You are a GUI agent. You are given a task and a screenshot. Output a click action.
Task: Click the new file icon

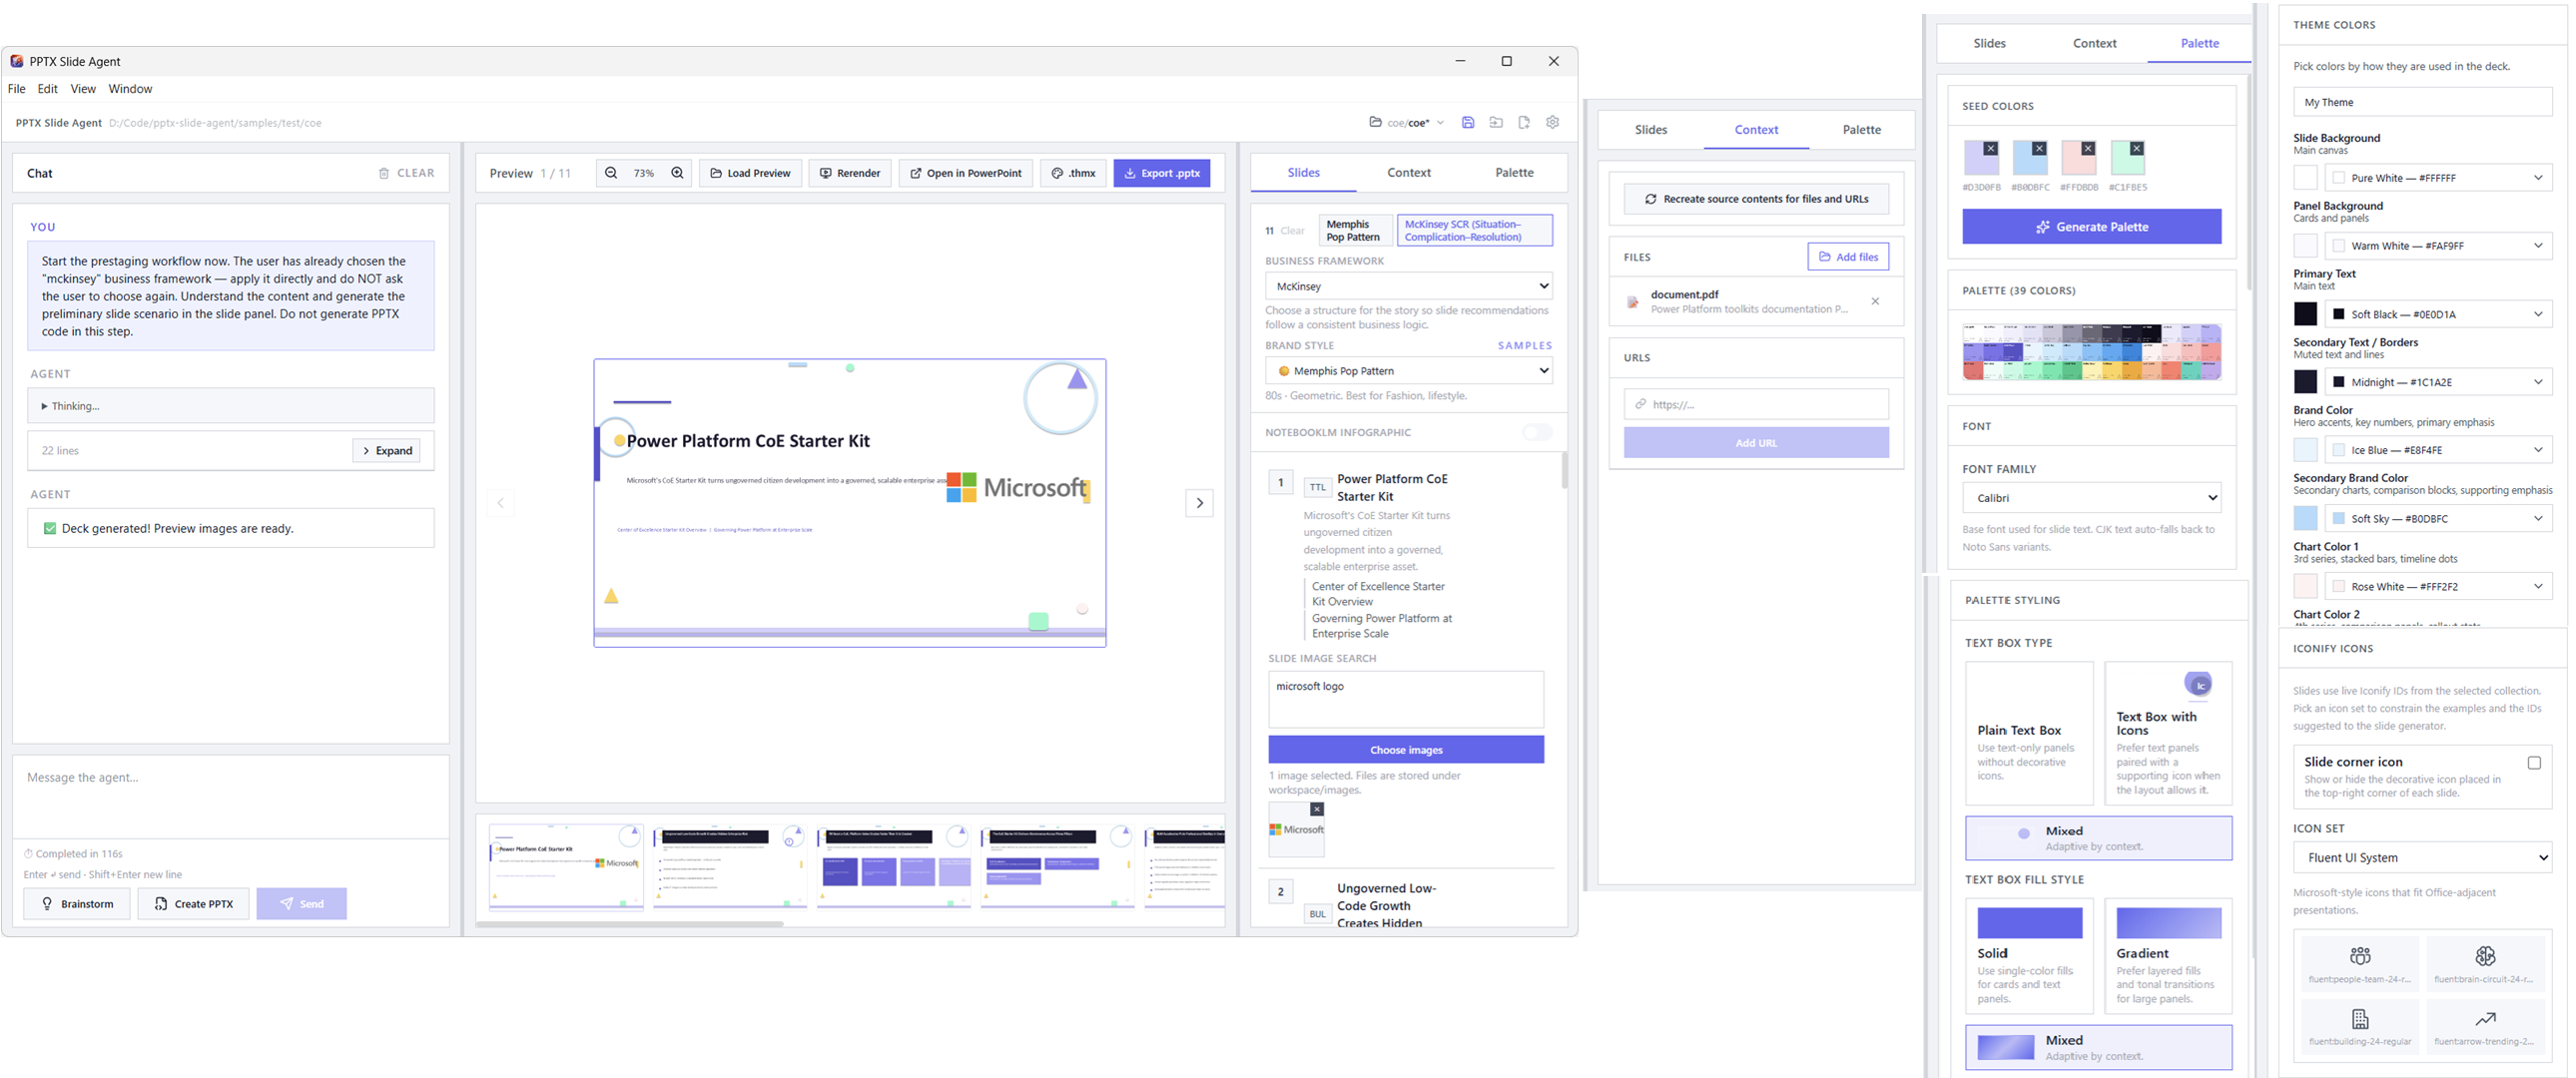(x=1524, y=122)
